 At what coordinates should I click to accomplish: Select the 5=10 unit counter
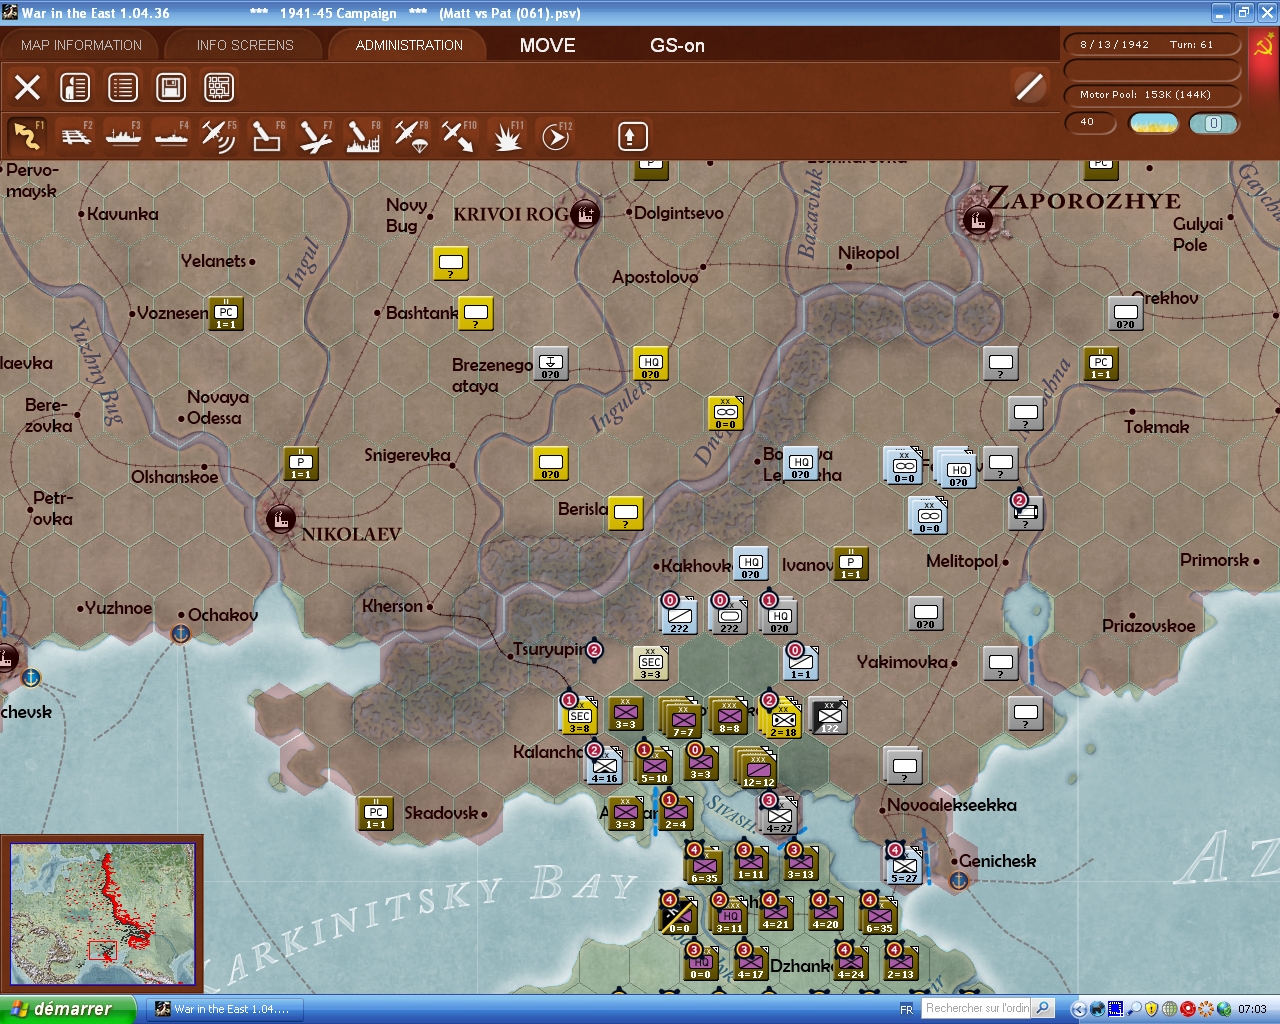[x=654, y=765]
